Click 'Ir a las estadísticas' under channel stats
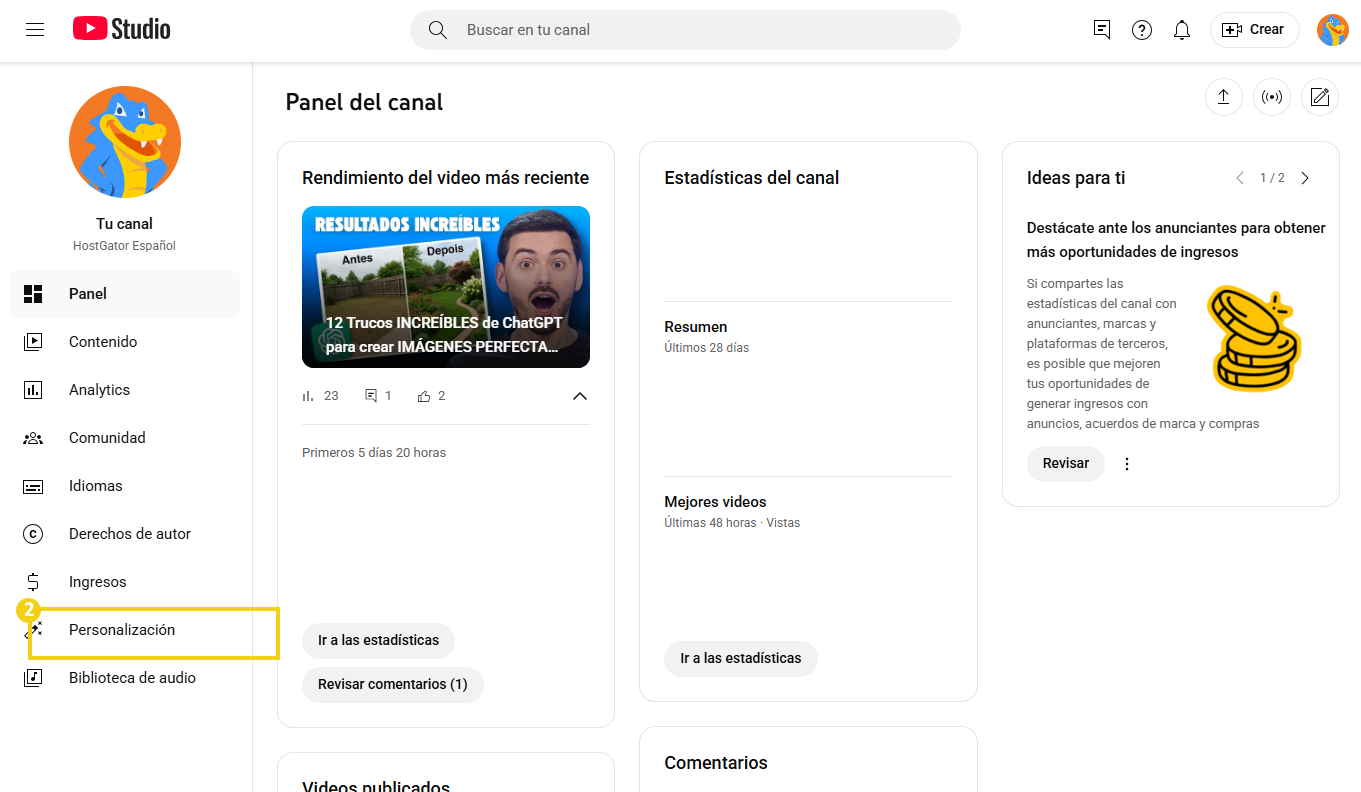The width and height of the screenshot is (1361, 792). tap(740, 658)
